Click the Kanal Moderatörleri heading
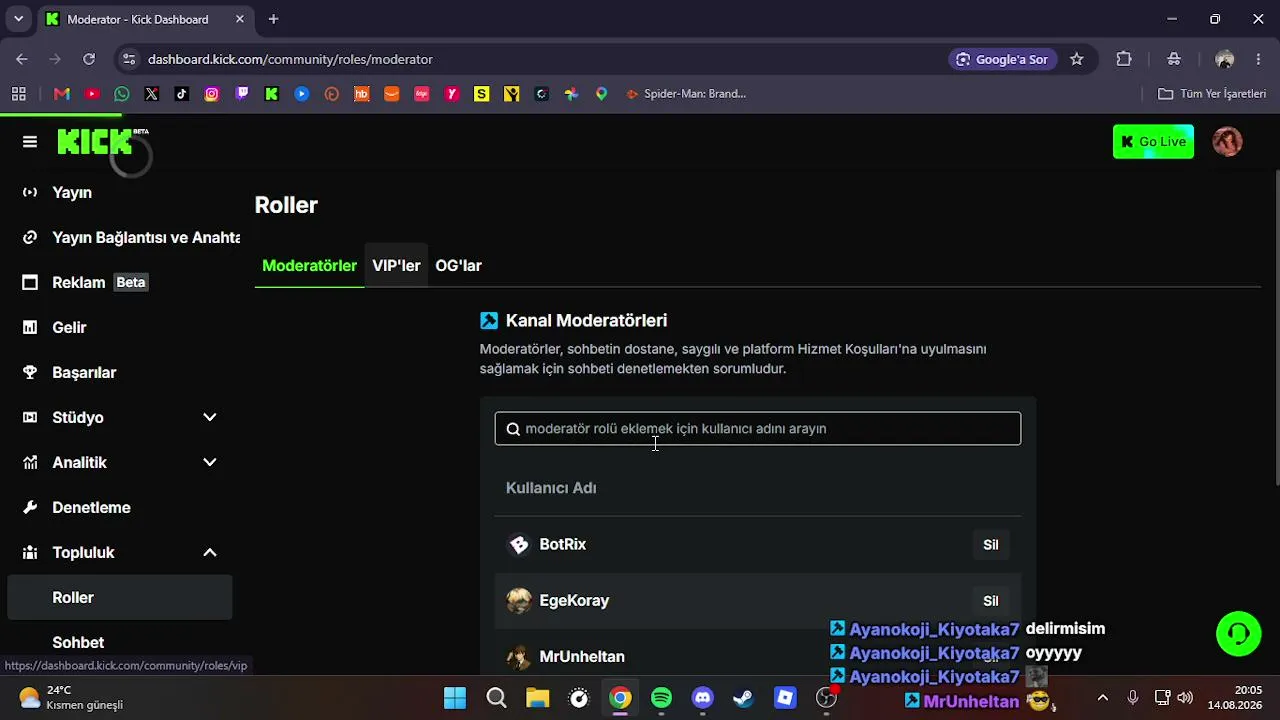Image resolution: width=1280 pixels, height=720 pixels. coord(586,321)
